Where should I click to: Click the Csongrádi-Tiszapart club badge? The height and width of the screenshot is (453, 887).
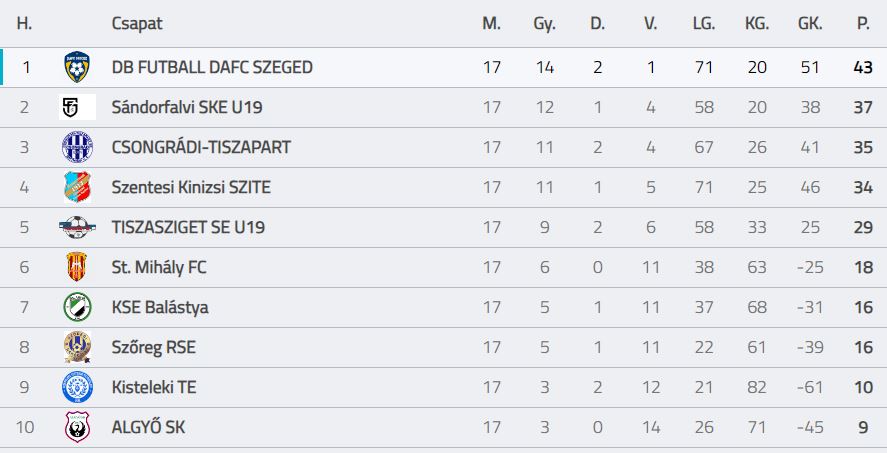(x=77, y=147)
